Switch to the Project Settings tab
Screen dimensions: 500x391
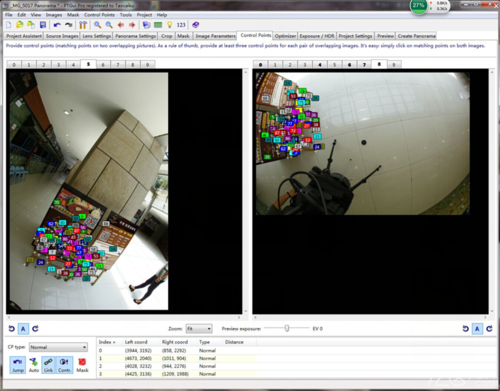(355, 36)
